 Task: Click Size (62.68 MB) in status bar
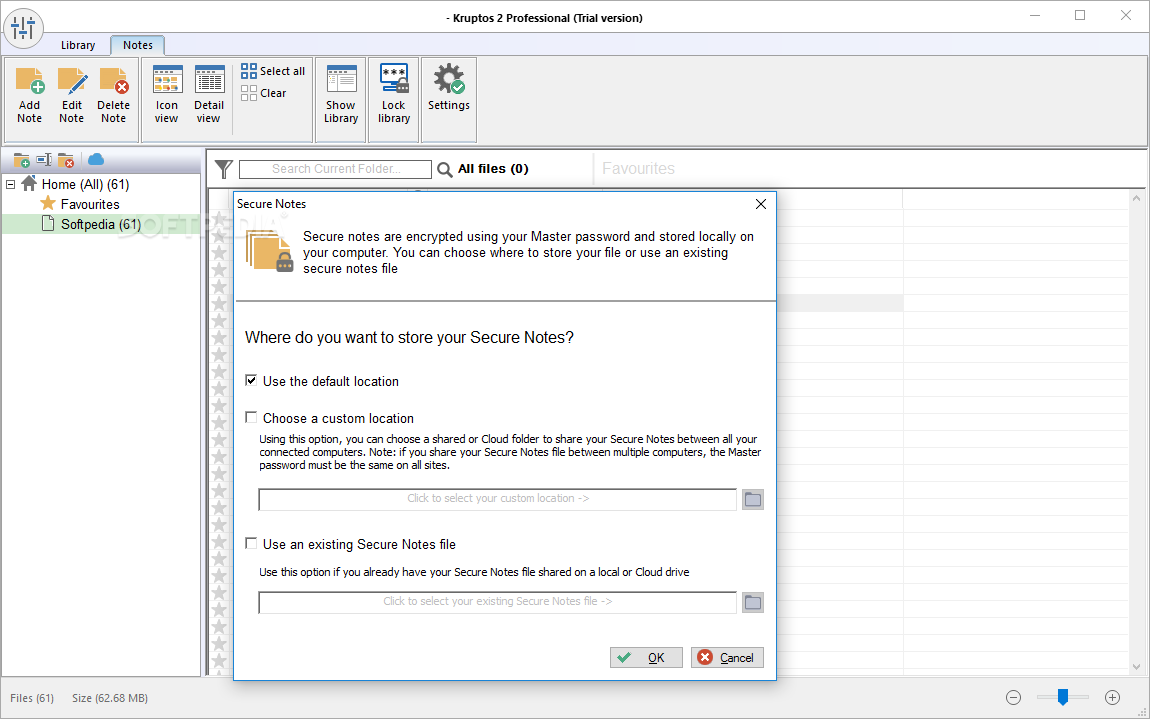click(x=110, y=698)
